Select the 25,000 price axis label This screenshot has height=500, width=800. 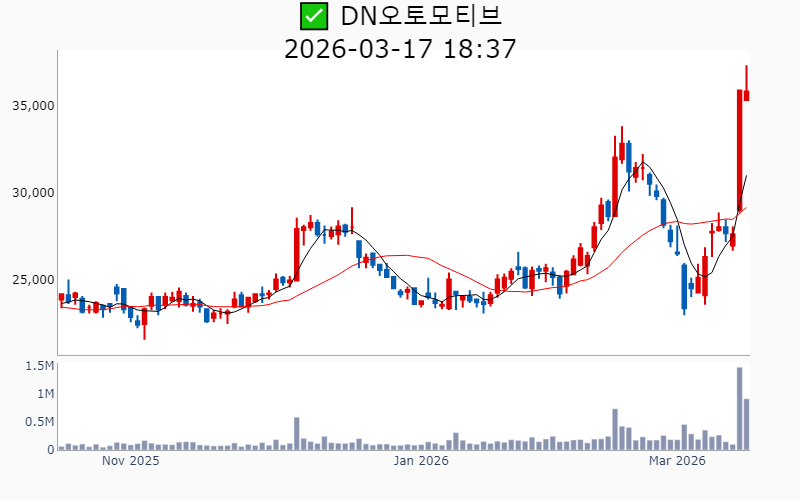click(32, 279)
